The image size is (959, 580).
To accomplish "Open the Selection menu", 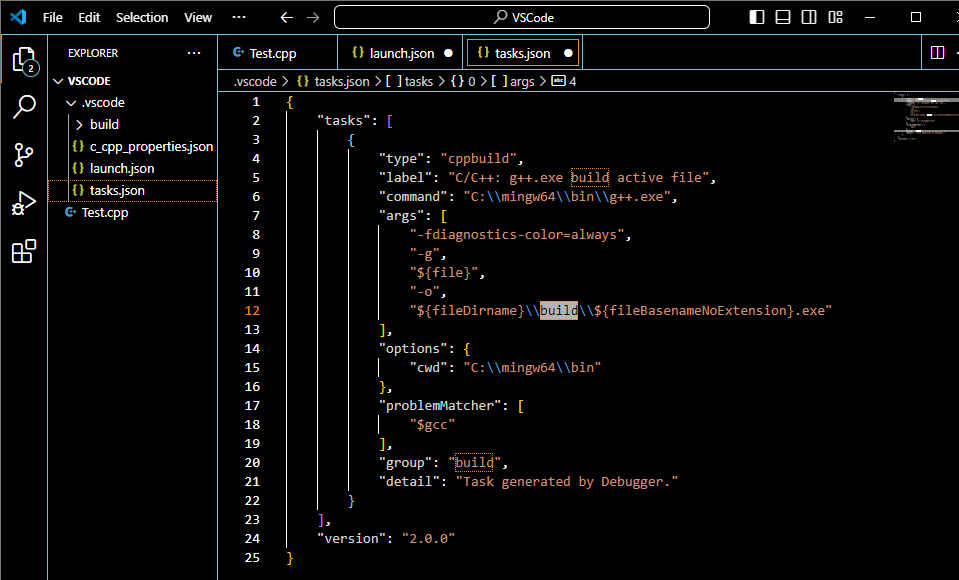I will 142,17.
